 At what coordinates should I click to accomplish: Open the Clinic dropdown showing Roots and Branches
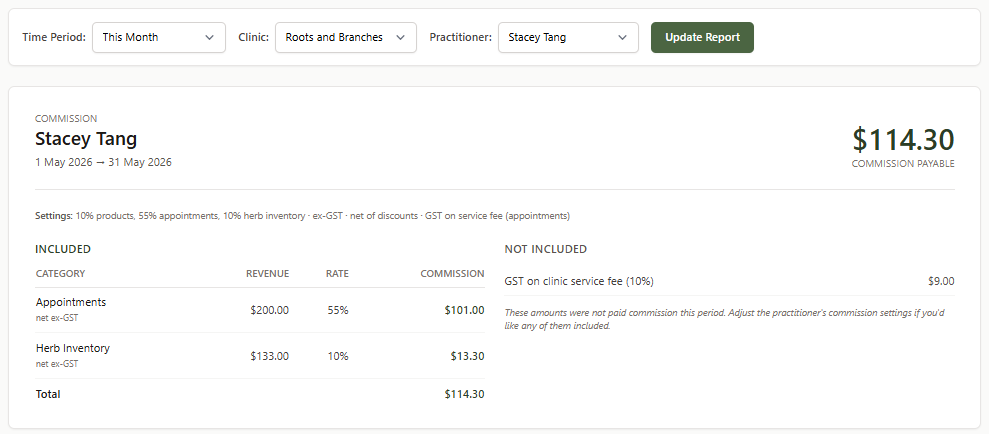[x=346, y=37]
